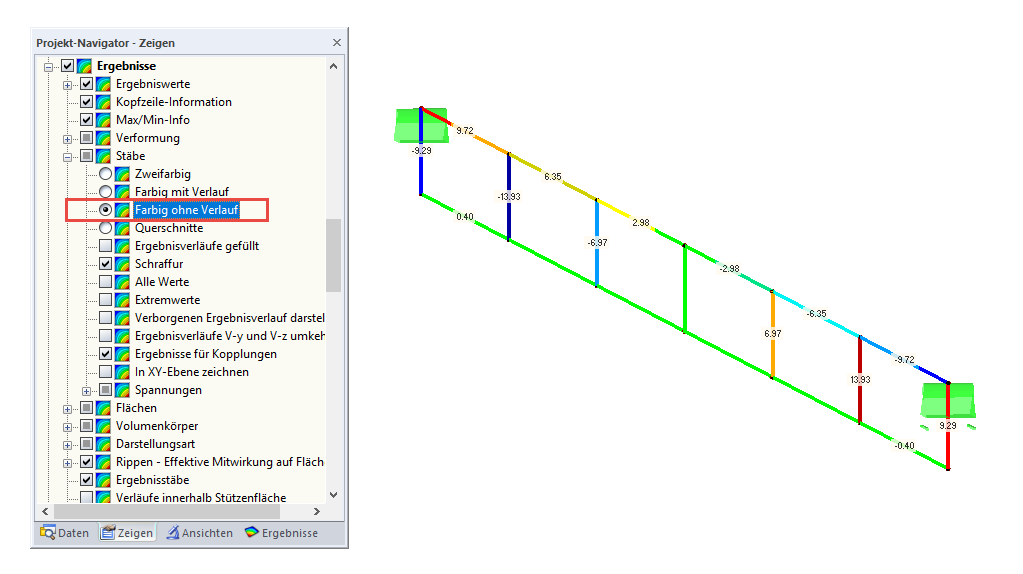The width and height of the screenshot is (1023, 574).
Task: Click the horizontal scrollbar right arrow
Action: tap(316, 511)
